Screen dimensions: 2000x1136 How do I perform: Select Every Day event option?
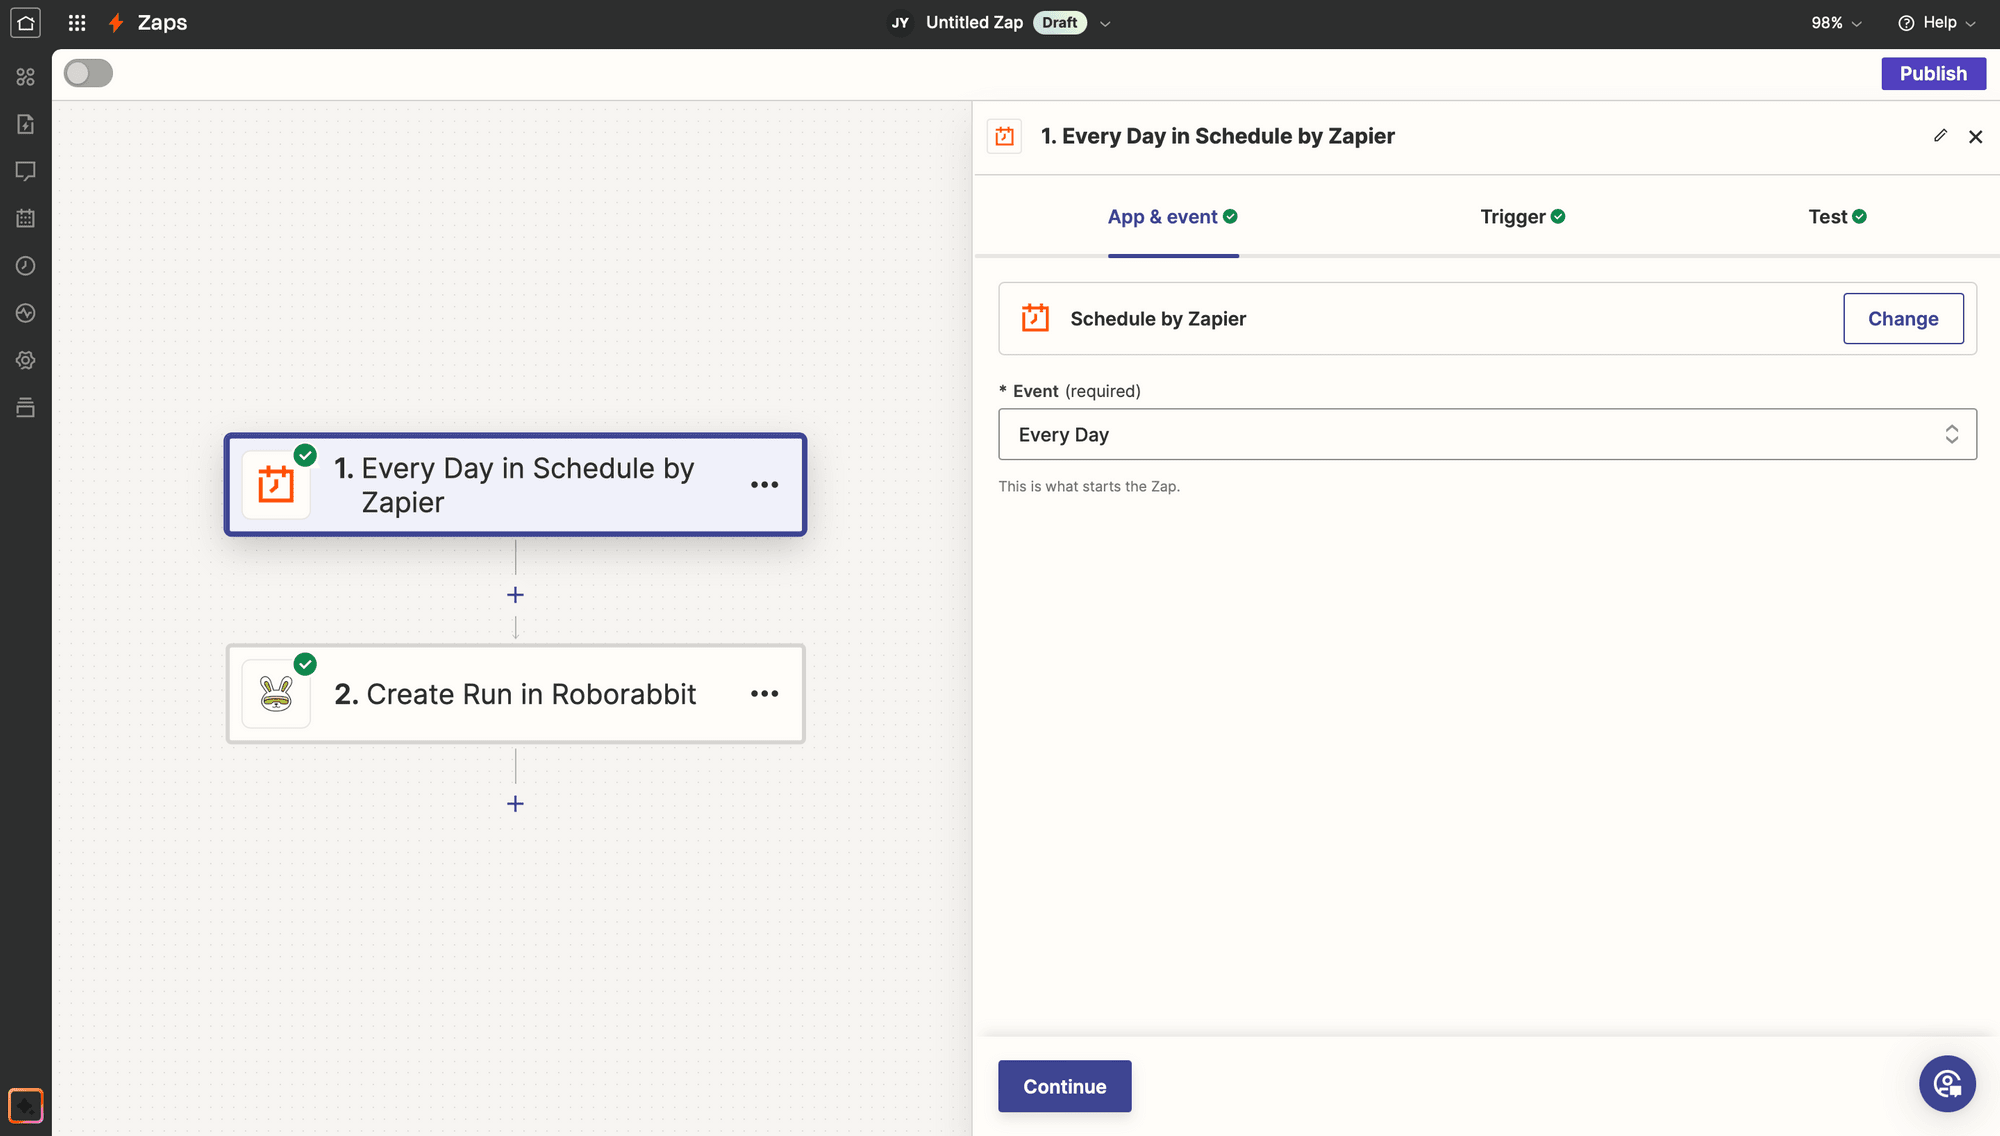pyautogui.click(x=1486, y=434)
